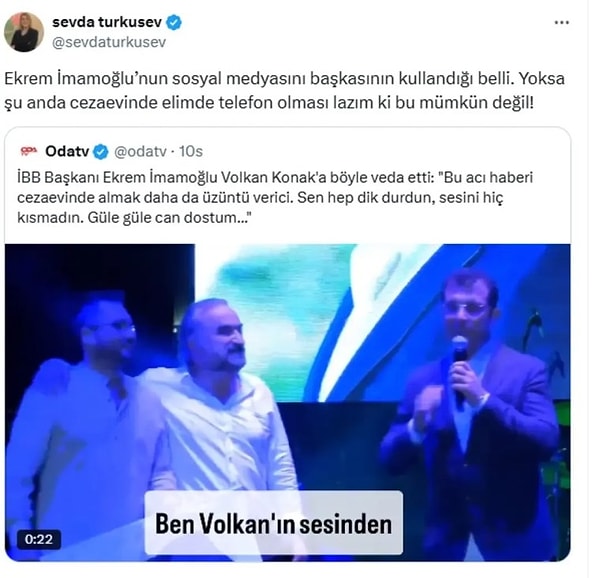
Task: Open sevda turkusev's profile picture
Action: click(x=24, y=32)
